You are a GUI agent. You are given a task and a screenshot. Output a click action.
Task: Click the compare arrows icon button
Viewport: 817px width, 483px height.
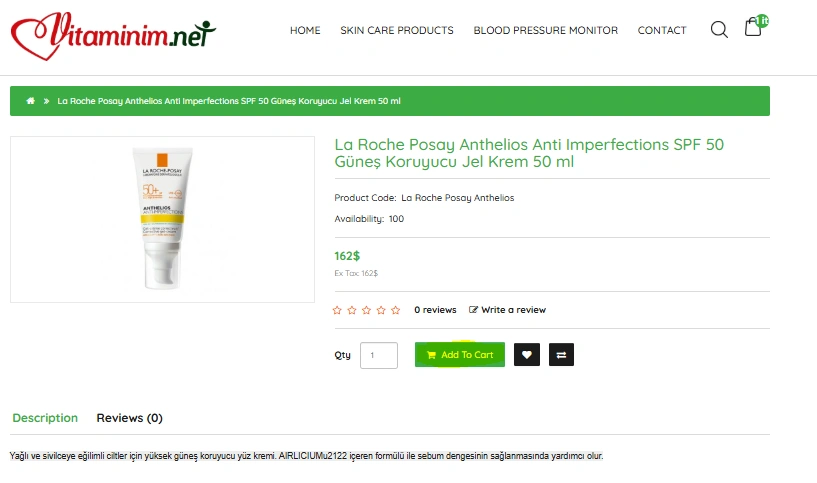[x=561, y=355]
